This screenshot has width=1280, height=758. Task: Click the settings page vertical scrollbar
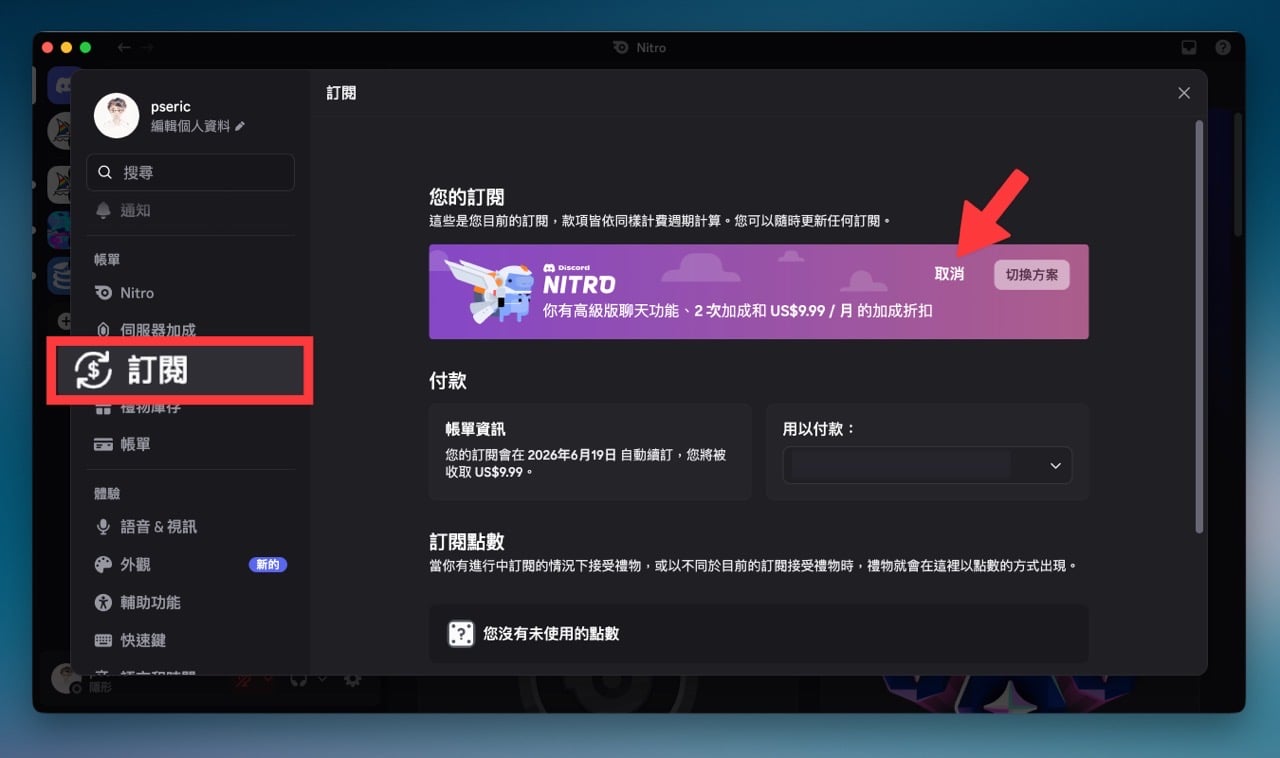tap(1199, 327)
